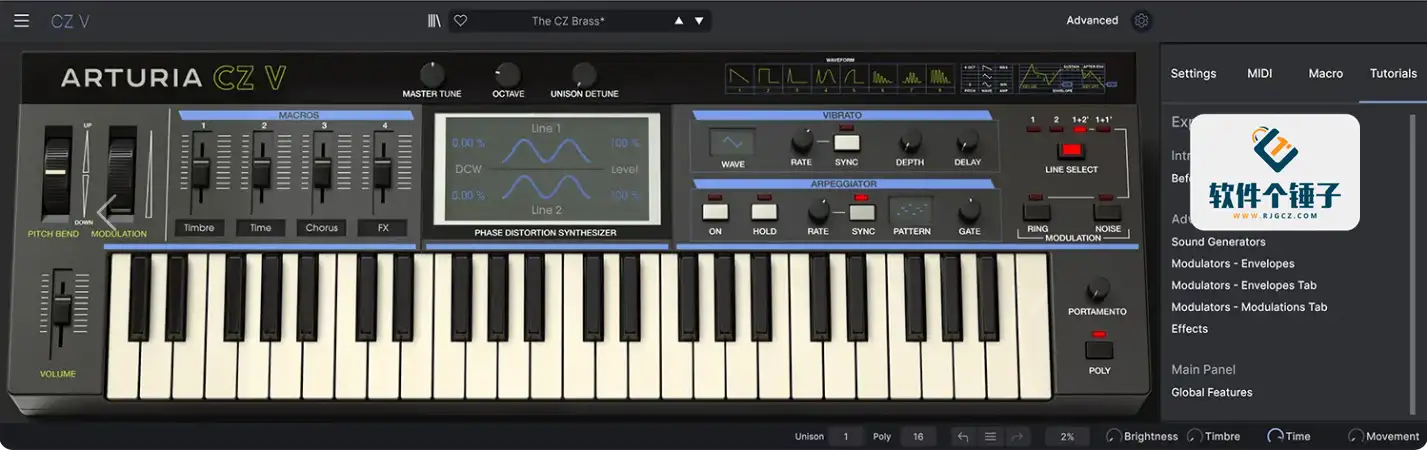The width and height of the screenshot is (1427, 450).
Task: Open the hamburger main menu
Action: tap(21, 20)
